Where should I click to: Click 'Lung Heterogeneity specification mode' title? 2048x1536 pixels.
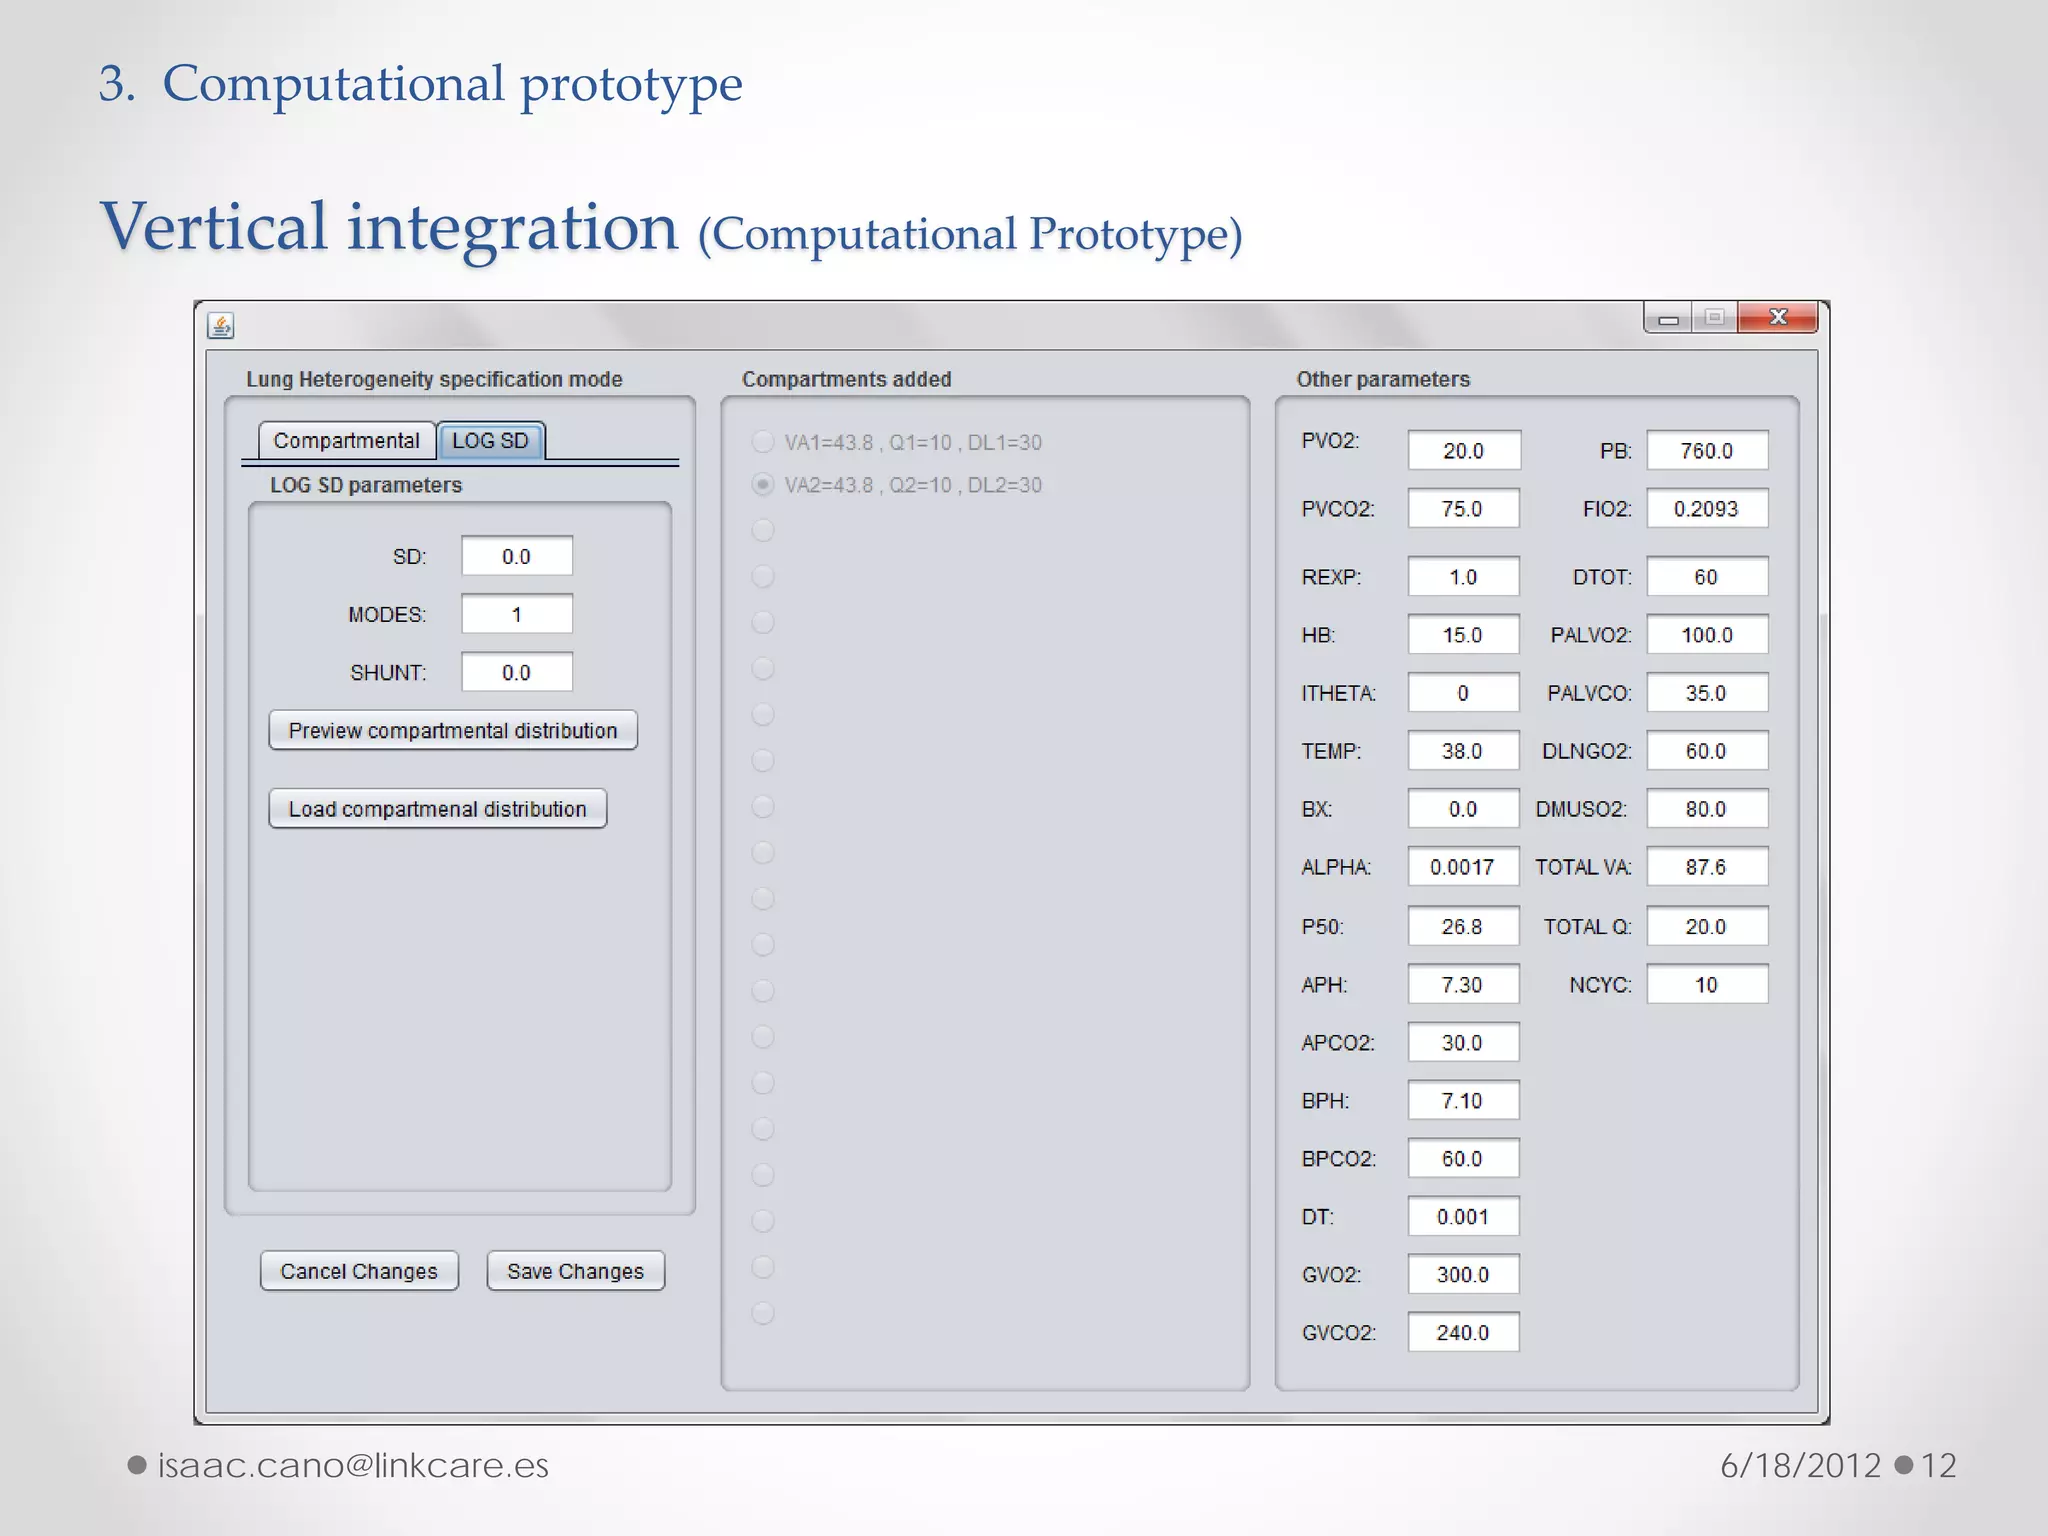pos(434,379)
